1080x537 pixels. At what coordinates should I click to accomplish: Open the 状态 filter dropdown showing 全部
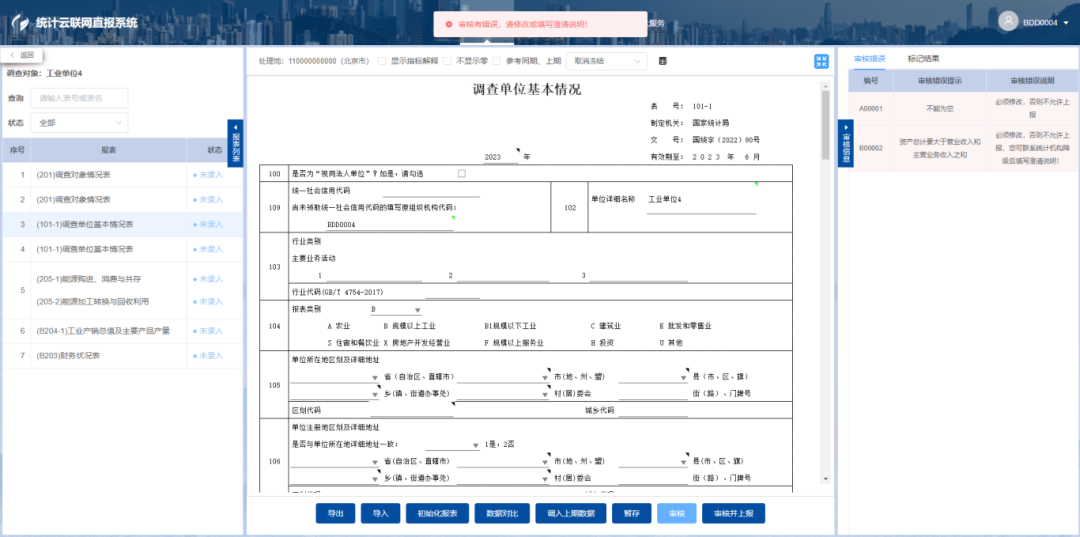coord(79,123)
